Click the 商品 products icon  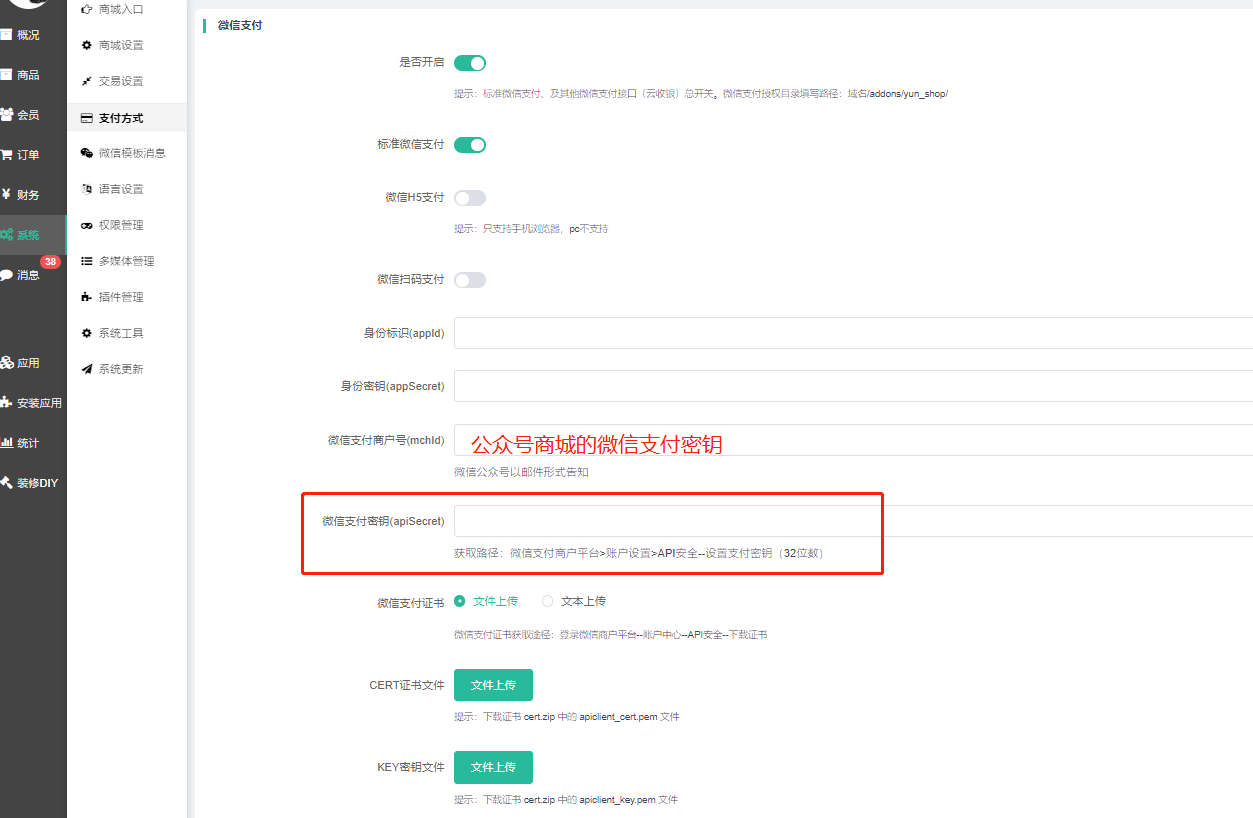click(x=6, y=75)
